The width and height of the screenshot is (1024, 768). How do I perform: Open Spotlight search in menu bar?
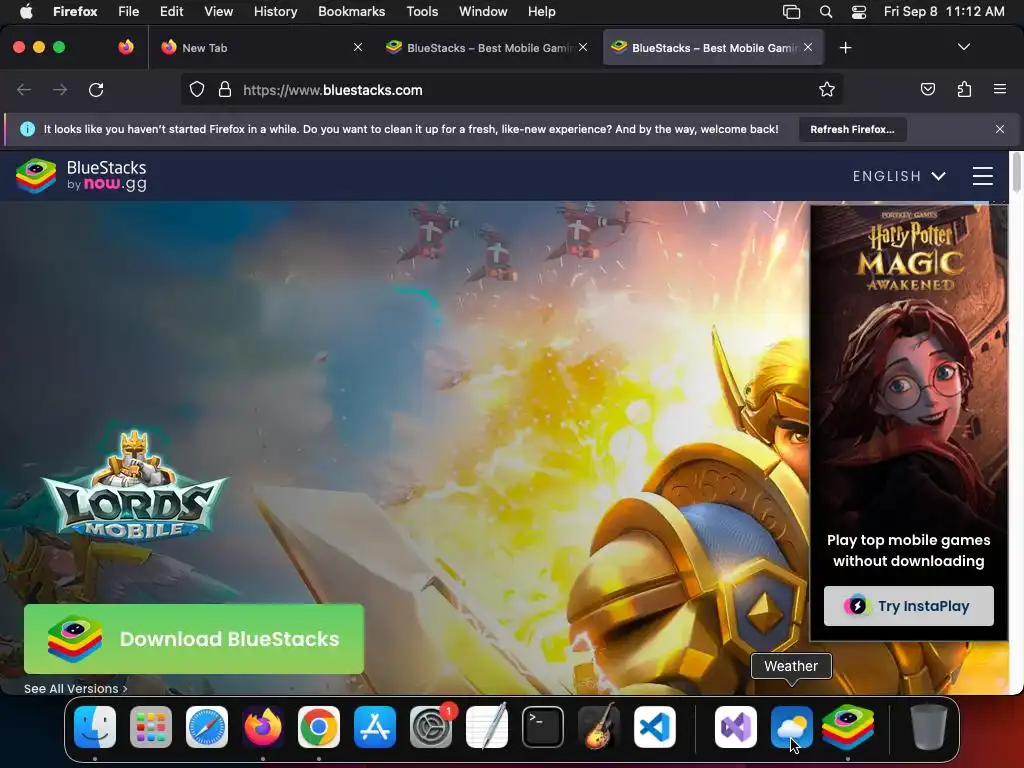click(825, 11)
